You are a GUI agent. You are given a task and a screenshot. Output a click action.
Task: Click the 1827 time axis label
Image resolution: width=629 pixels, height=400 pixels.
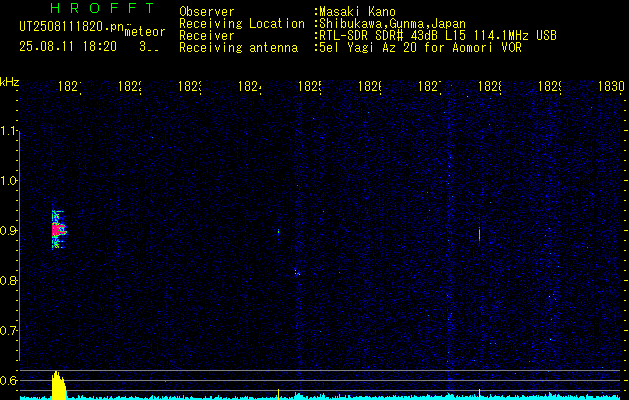pos(430,86)
